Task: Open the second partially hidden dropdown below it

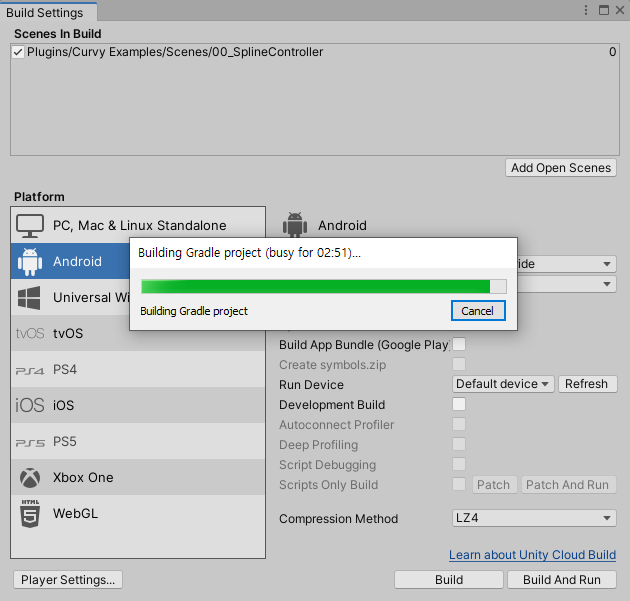Action: (x=567, y=284)
